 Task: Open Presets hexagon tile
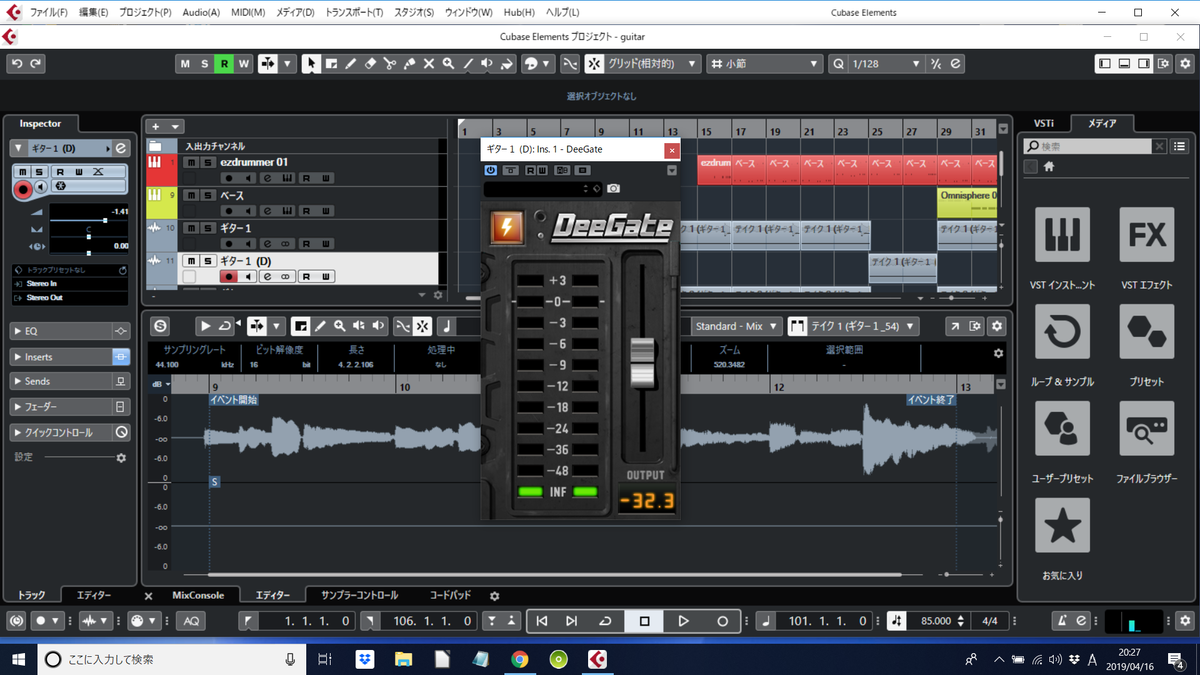coord(1146,332)
